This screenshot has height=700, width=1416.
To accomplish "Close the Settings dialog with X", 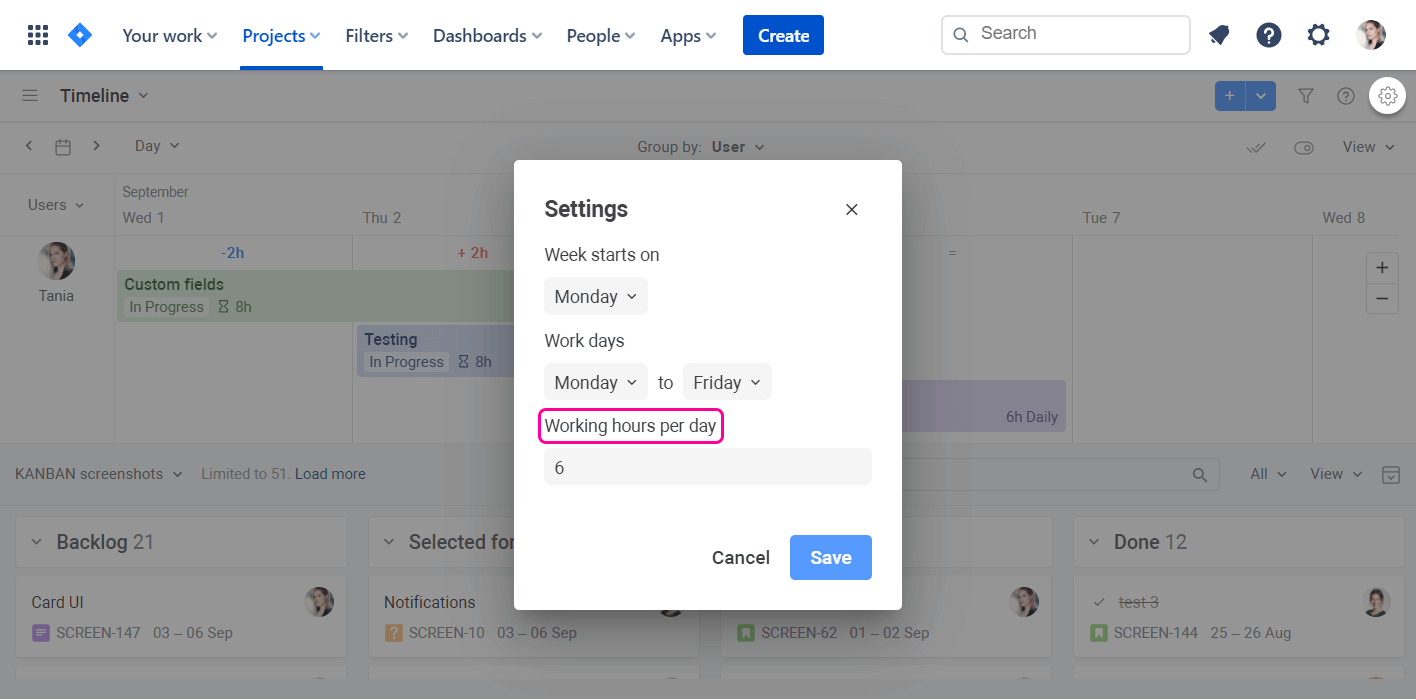I will pyautogui.click(x=852, y=210).
